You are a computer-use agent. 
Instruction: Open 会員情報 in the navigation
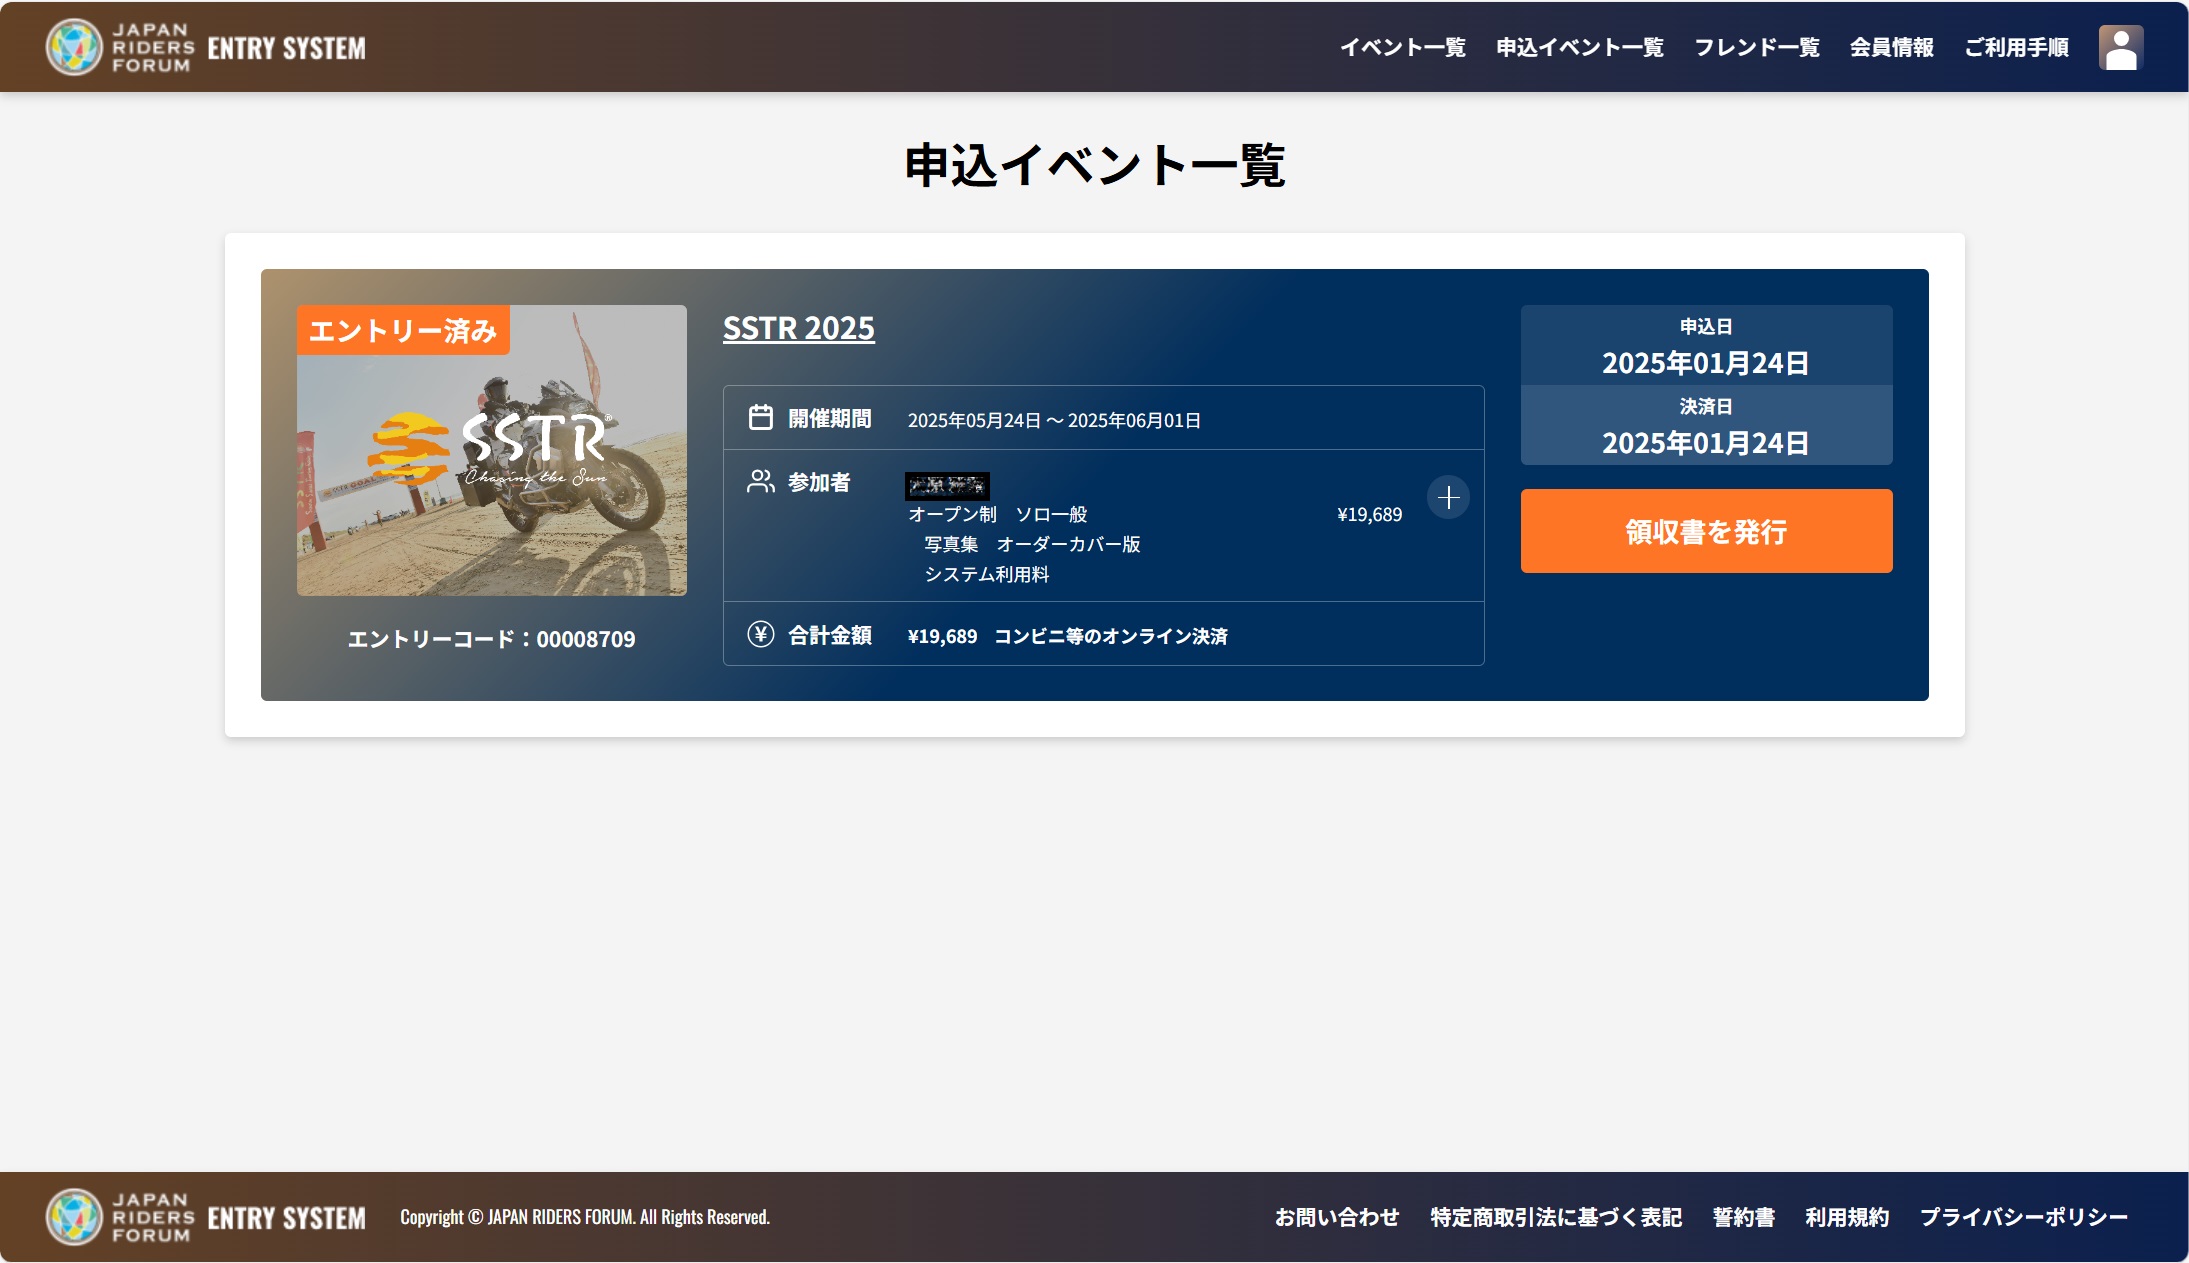[1892, 47]
